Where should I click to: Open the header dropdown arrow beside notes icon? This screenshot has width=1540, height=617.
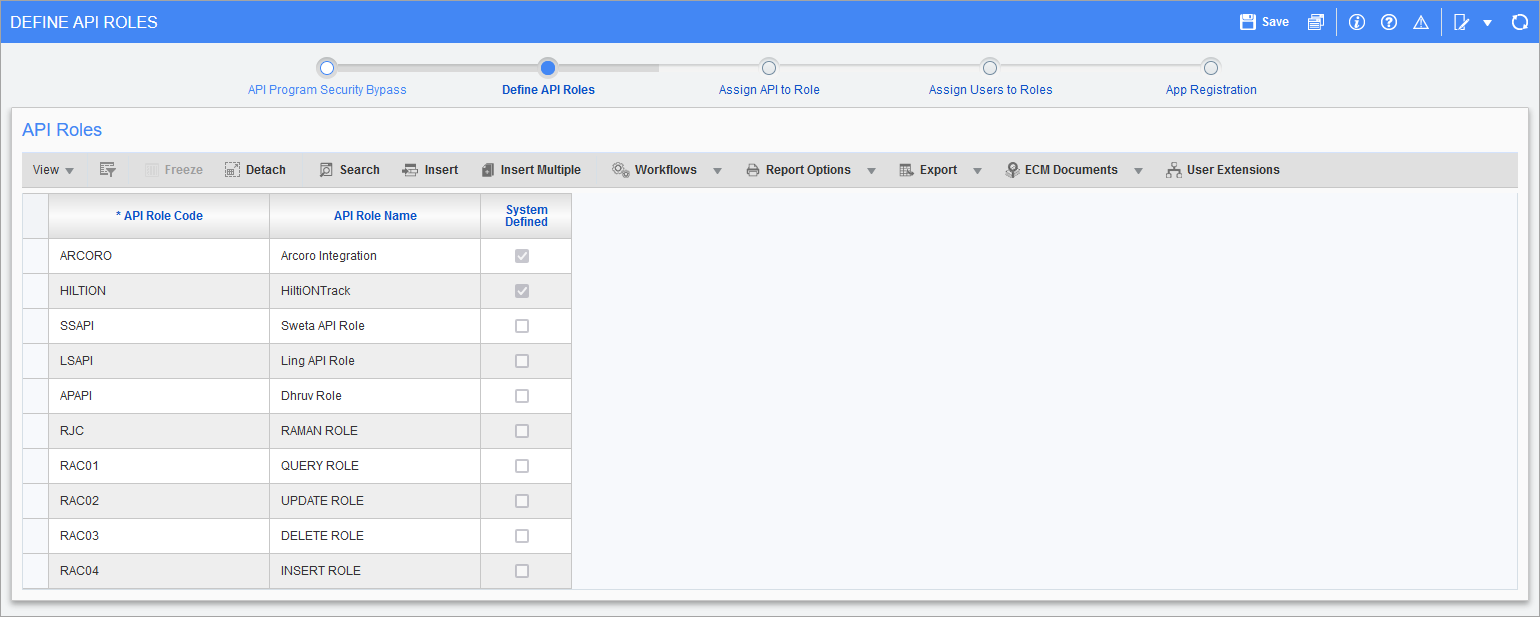coord(1488,23)
